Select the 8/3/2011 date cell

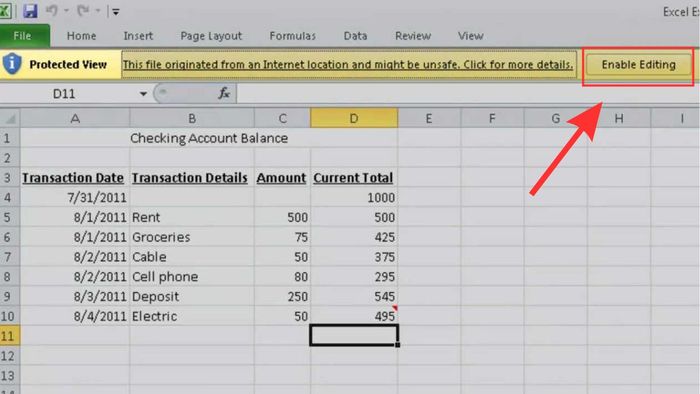(75, 296)
